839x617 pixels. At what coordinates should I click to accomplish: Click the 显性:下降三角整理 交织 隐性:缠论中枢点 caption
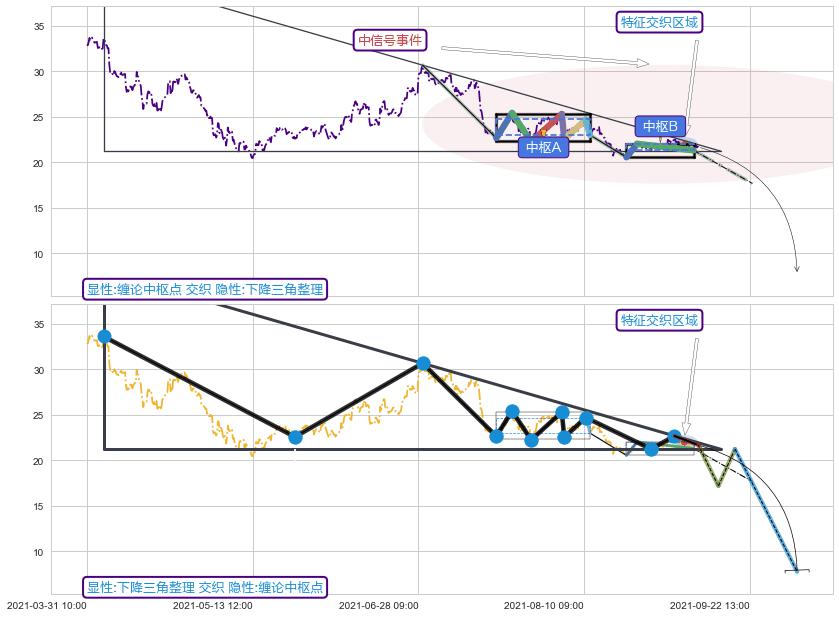tap(205, 587)
